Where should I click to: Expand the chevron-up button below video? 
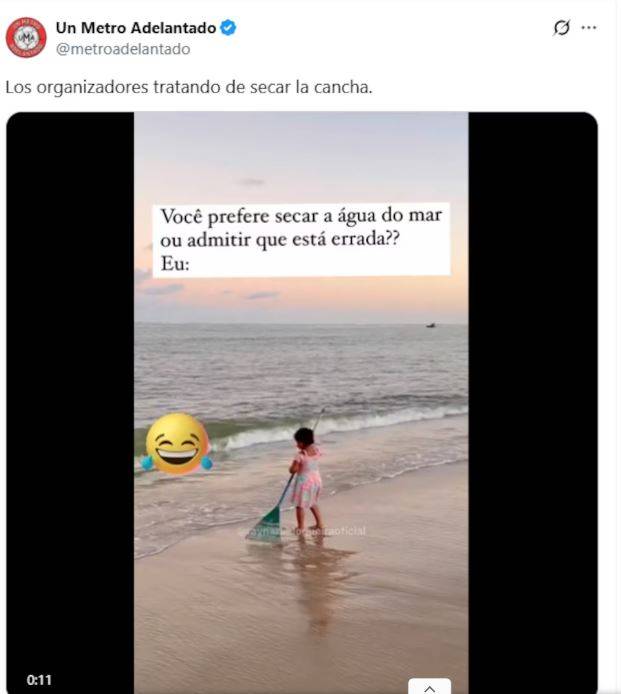click(x=429, y=686)
